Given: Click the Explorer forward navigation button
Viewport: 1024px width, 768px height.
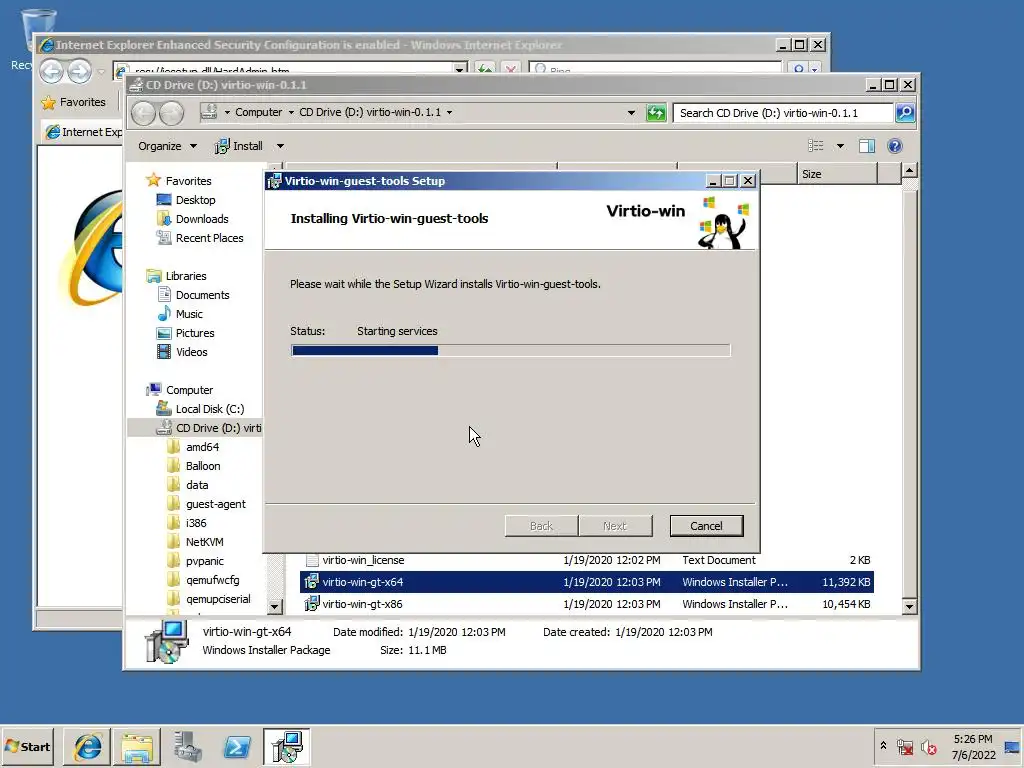Looking at the screenshot, I should pyautogui.click(x=172, y=113).
